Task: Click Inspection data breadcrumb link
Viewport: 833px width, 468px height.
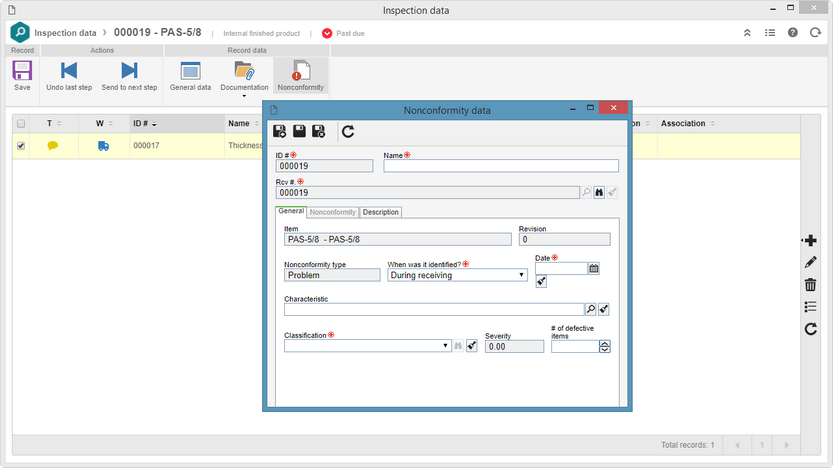Action: (65, 33)
